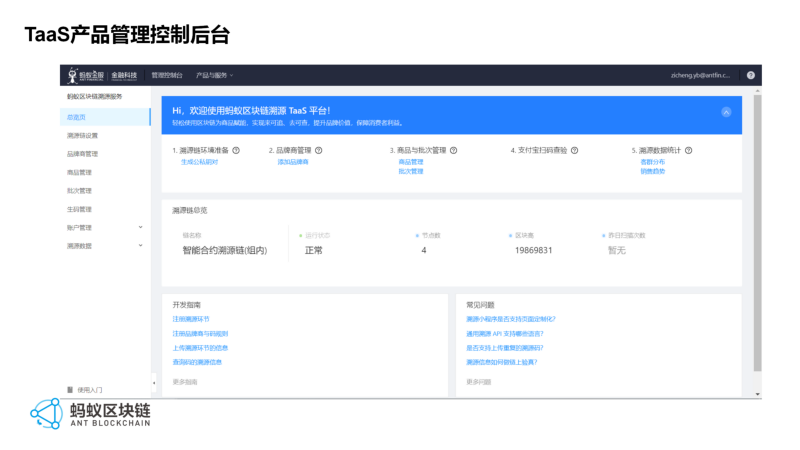The image size is (800, 450).
Task: Select 总览页 in the sidebar
Action: click(x=105, y=117)
